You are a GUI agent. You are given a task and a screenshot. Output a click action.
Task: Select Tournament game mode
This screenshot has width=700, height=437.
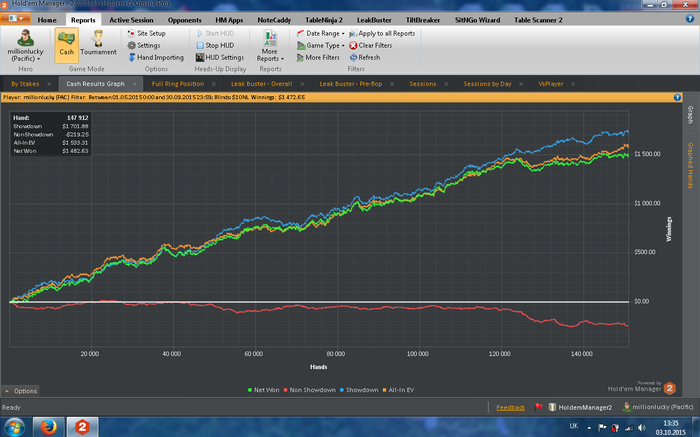(x=98, y=45)
